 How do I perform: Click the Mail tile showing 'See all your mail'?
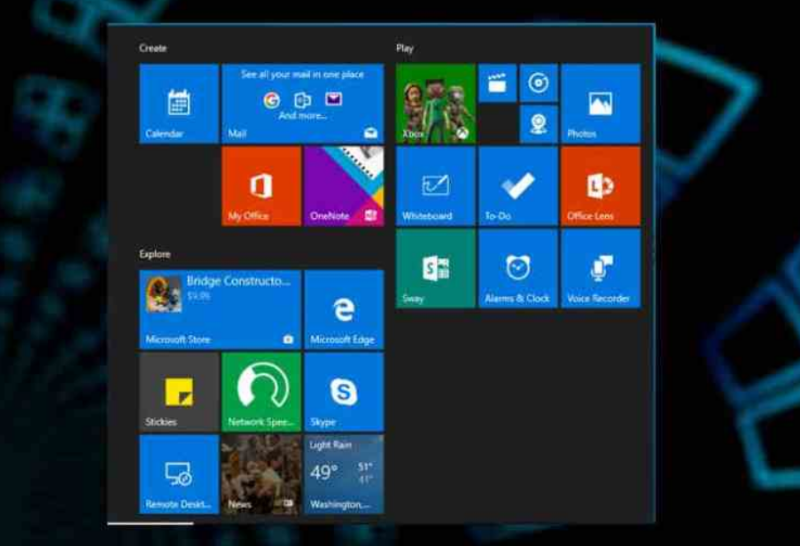(302, 103)
